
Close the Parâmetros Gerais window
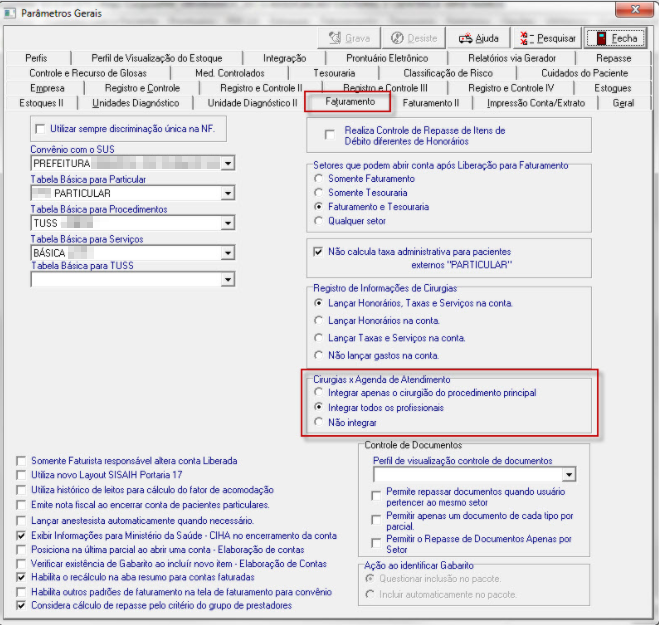coord(635,9)
